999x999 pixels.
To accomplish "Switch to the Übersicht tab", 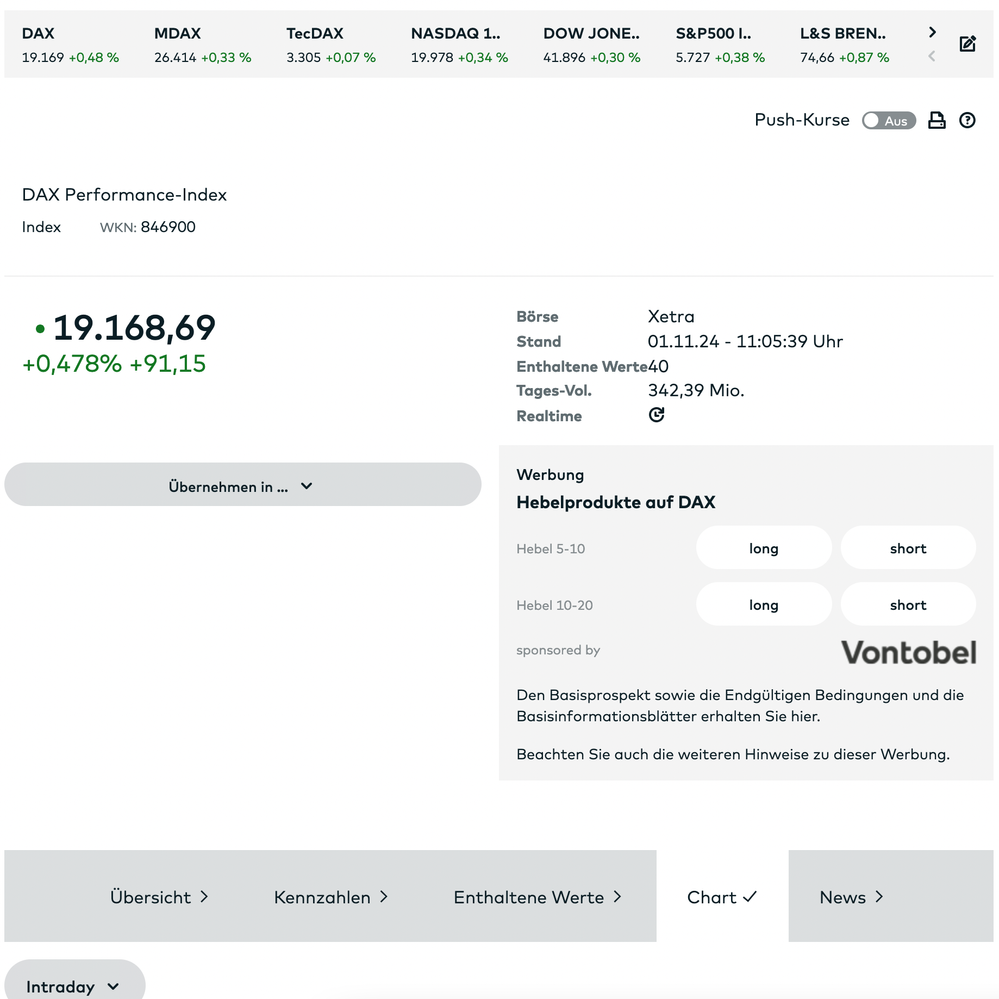I will tap(159, 897).
